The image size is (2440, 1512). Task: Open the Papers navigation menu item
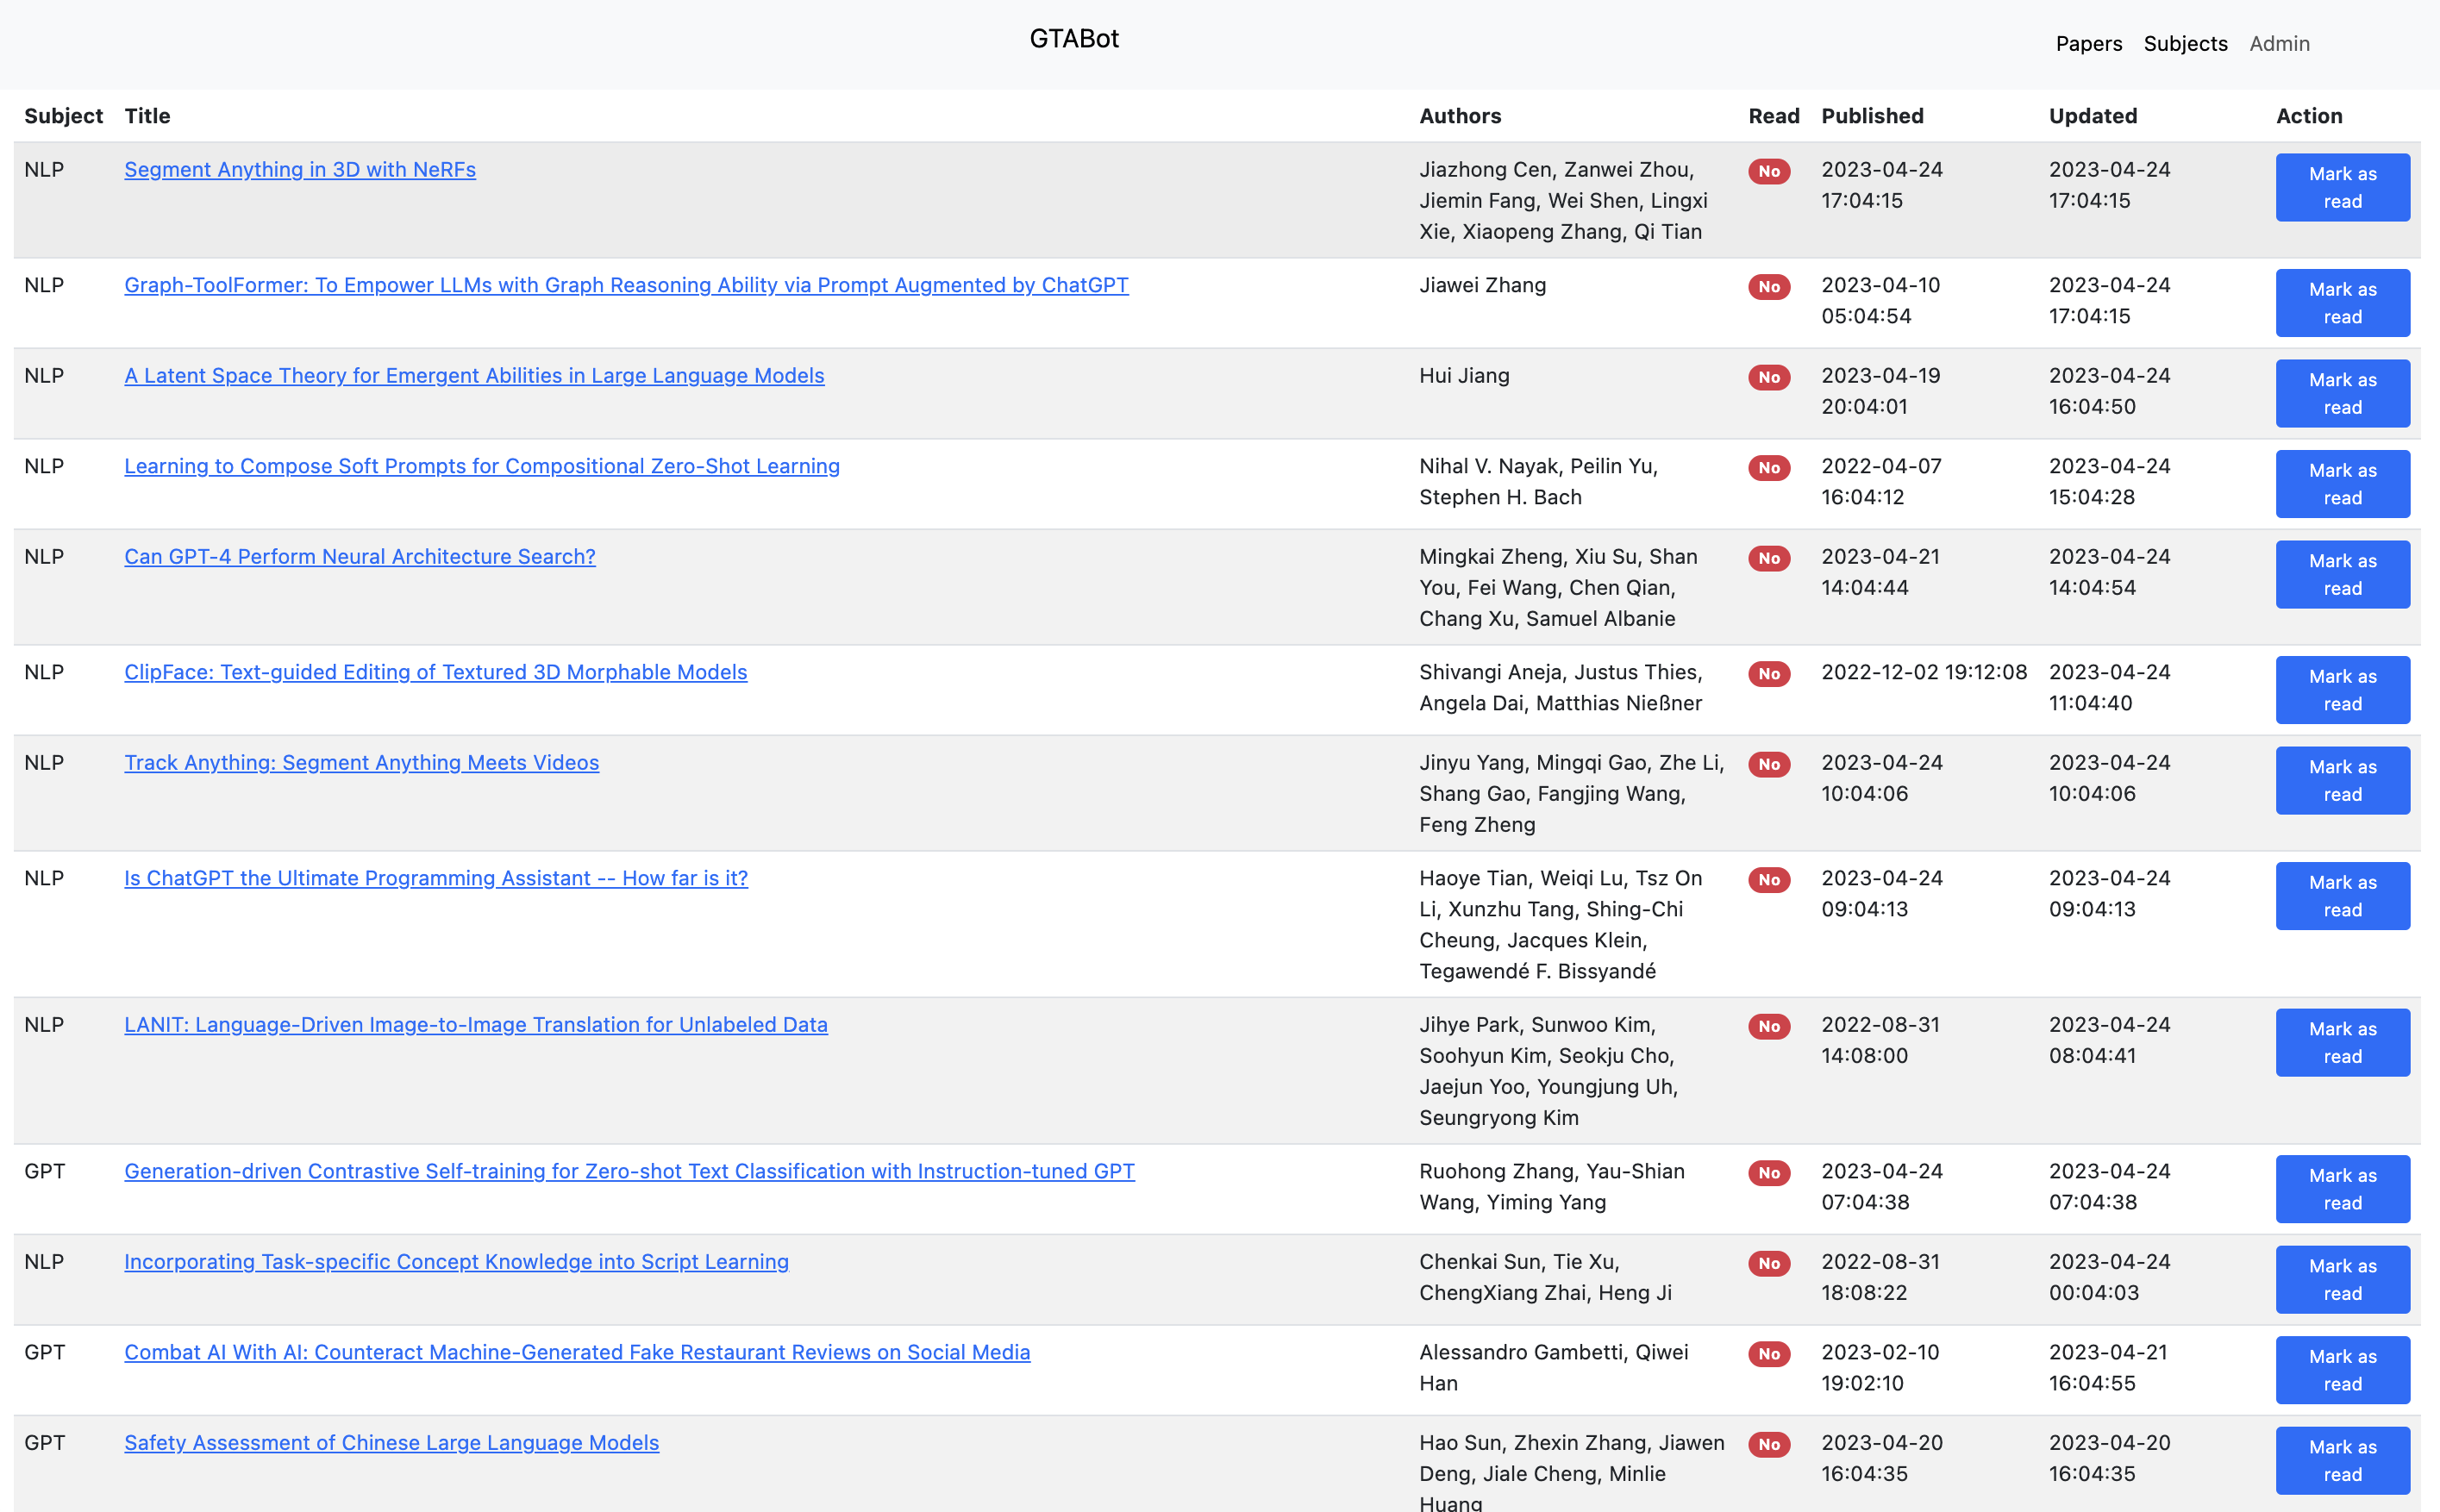2088,43
